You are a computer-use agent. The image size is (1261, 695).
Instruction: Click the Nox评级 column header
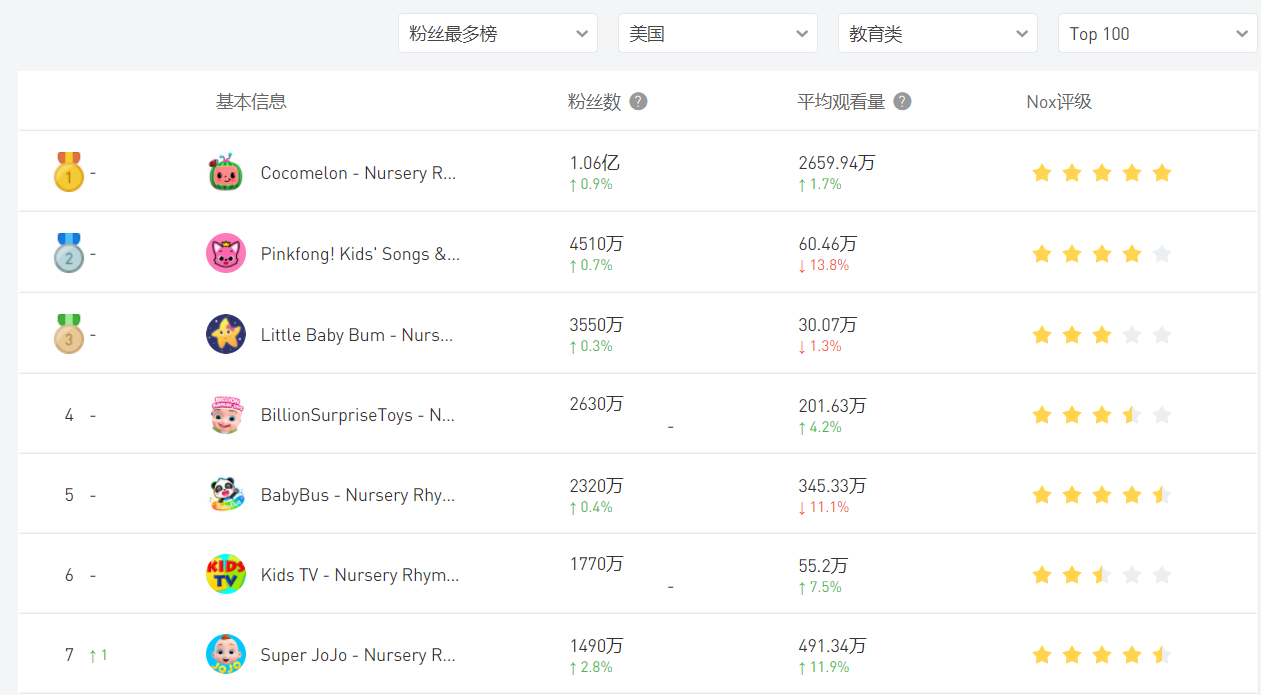1059,102
